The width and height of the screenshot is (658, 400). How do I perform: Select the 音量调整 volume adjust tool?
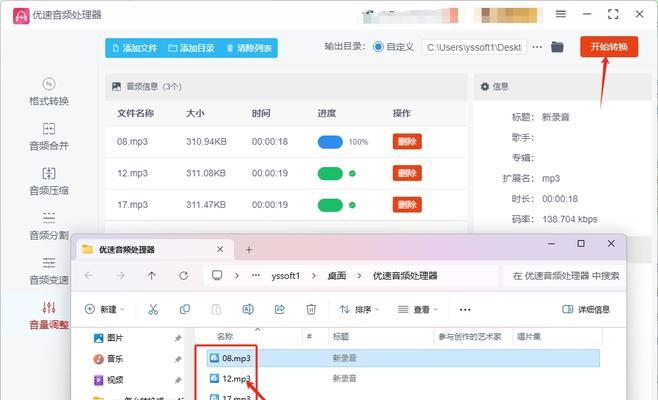[49, 316]
